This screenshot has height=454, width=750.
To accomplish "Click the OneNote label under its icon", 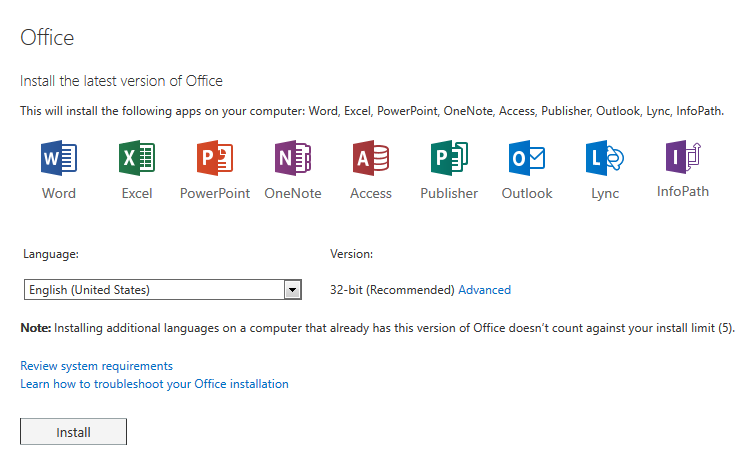I will pos(293,193).
